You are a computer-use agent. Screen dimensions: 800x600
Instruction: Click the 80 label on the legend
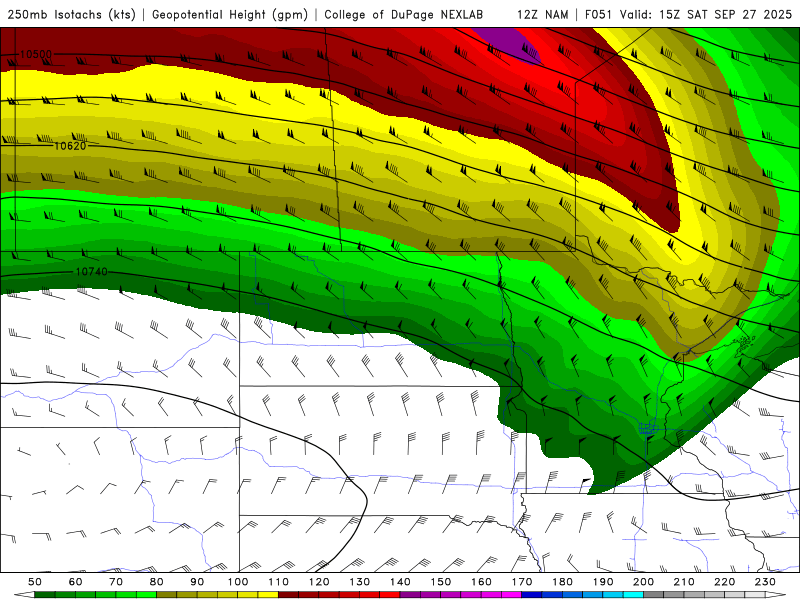point(157,582)
